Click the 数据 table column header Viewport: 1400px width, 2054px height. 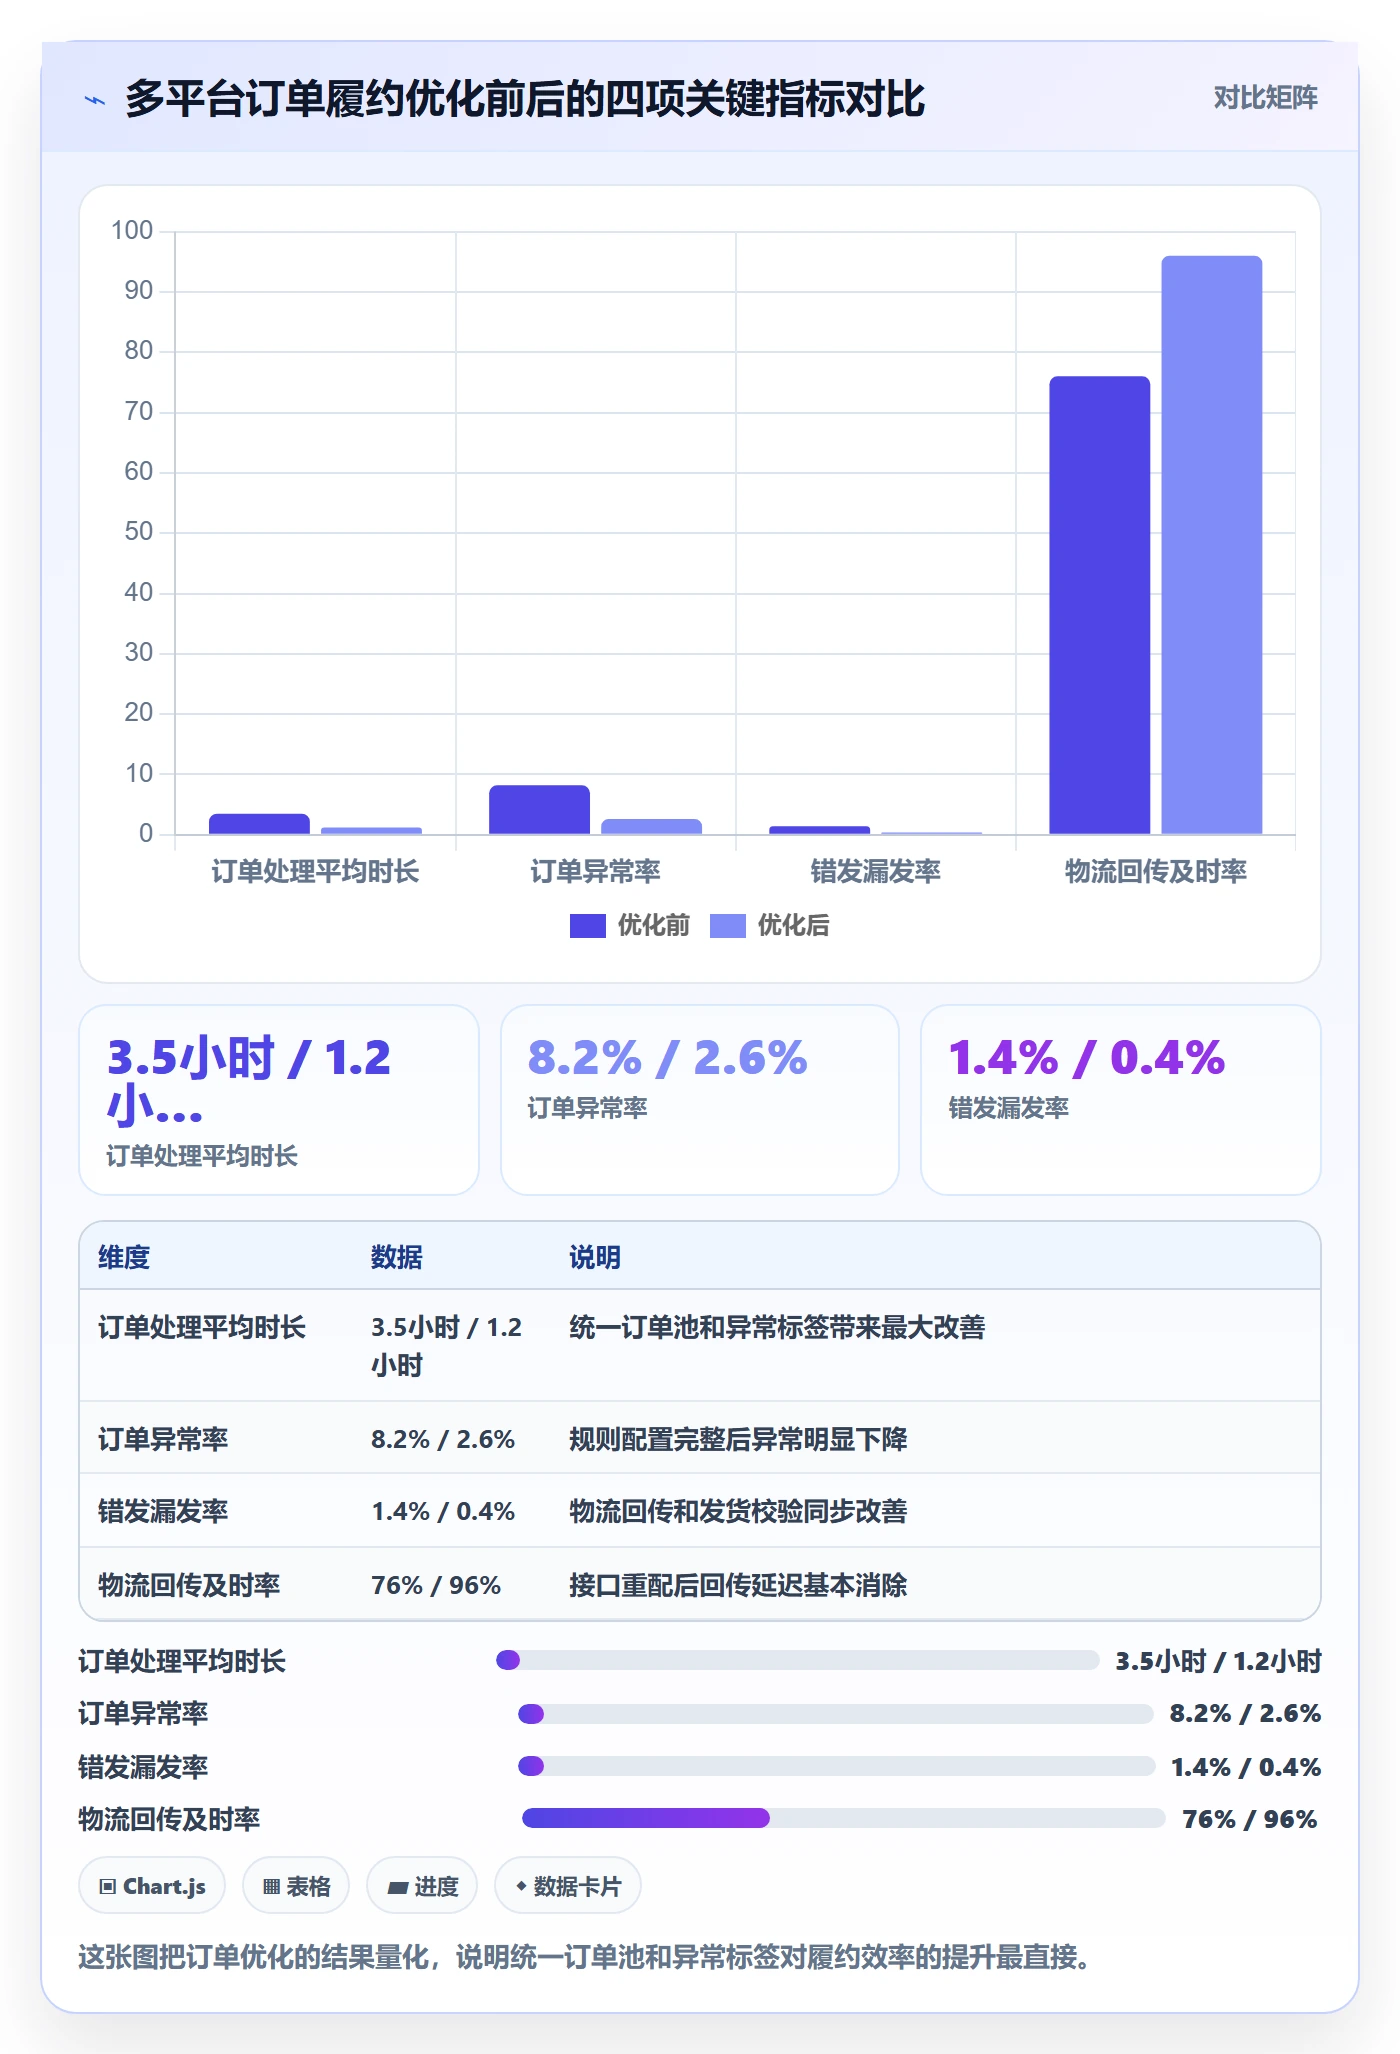(397, 1257)
